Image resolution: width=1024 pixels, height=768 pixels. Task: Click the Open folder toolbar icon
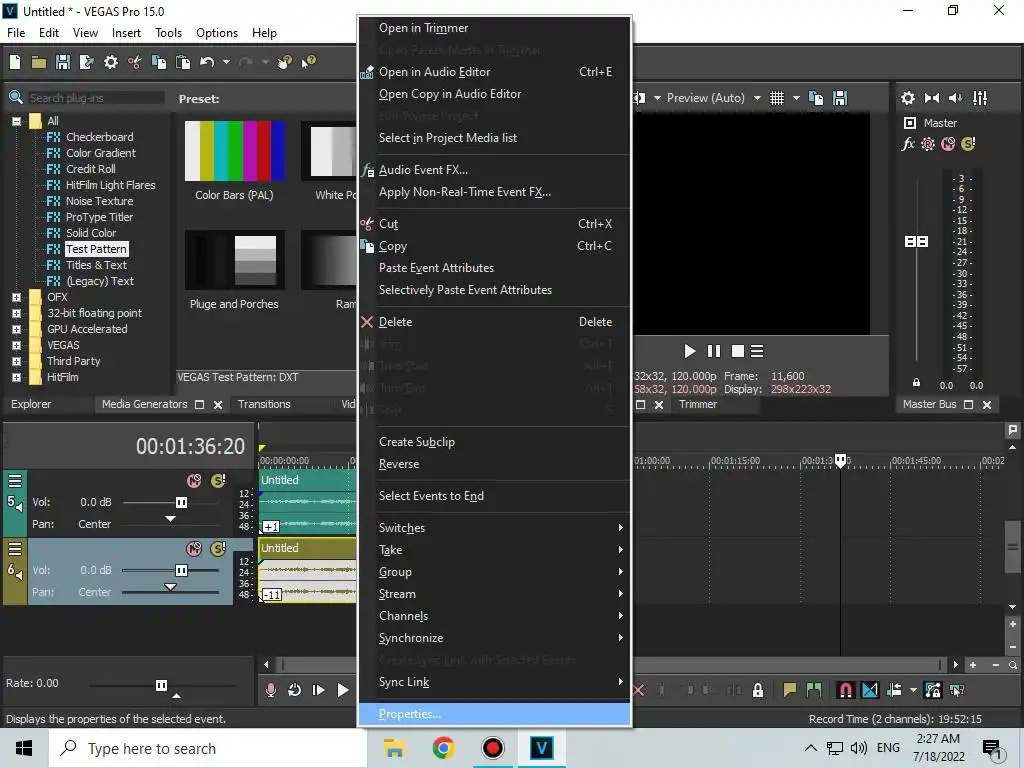tap(39, 62)
